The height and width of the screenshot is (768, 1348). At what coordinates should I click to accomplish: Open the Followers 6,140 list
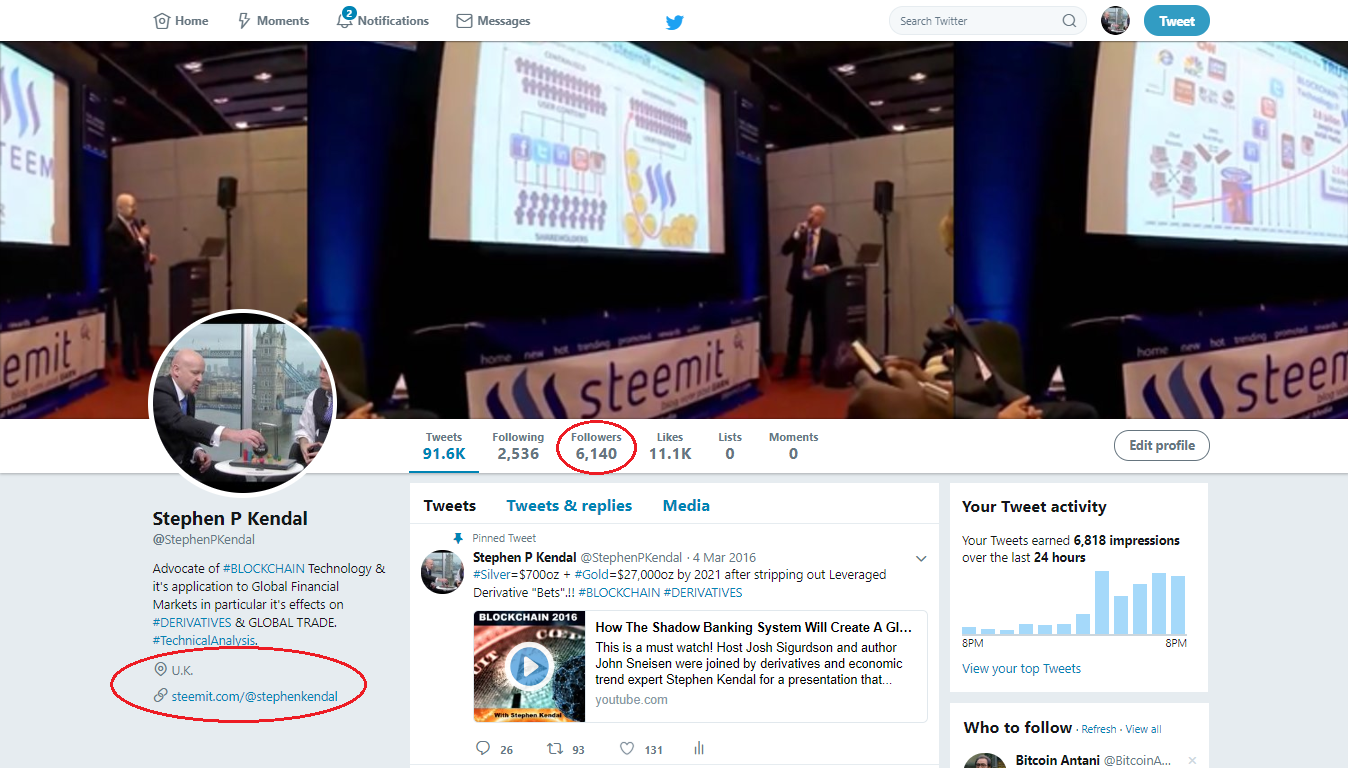click(596, 446)
